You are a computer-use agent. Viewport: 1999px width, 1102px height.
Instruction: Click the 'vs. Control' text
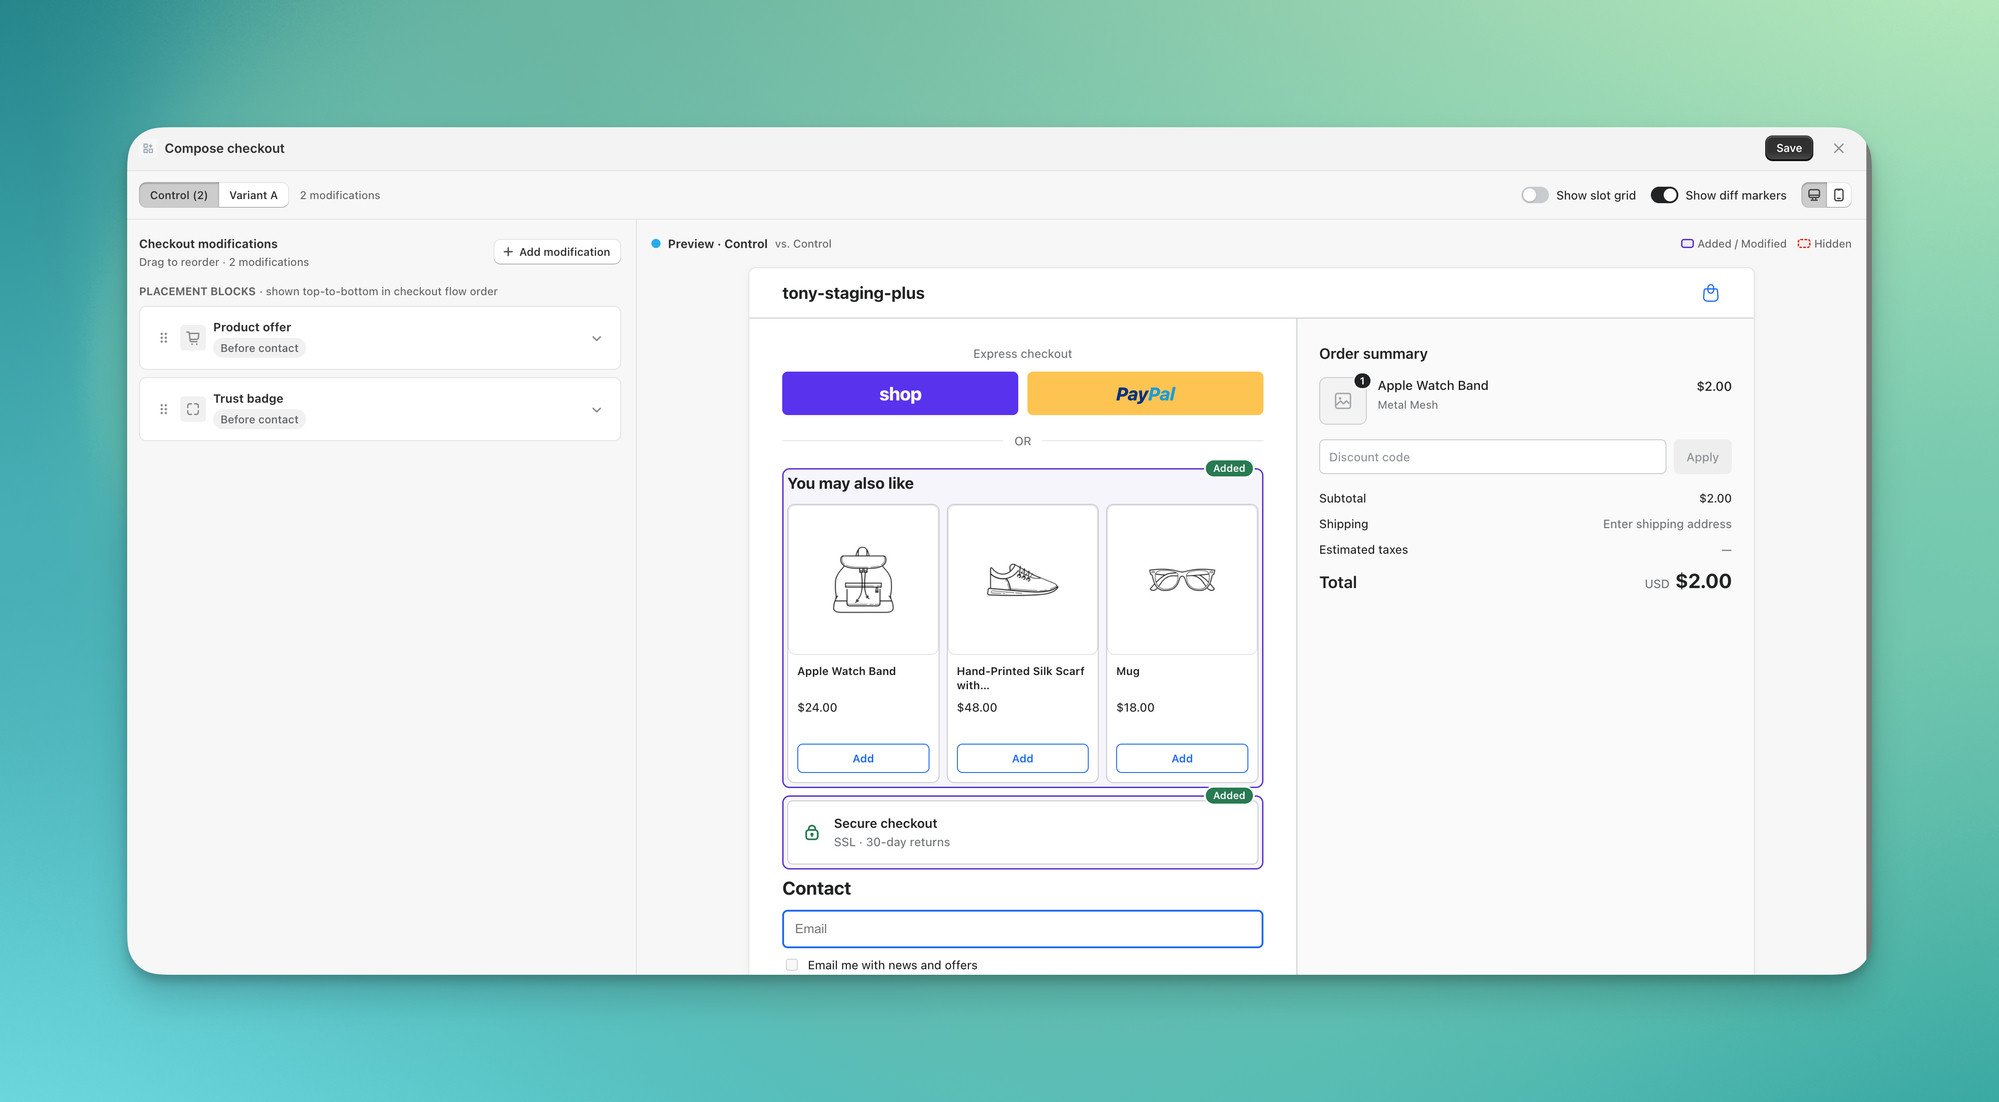coord(803,244)
